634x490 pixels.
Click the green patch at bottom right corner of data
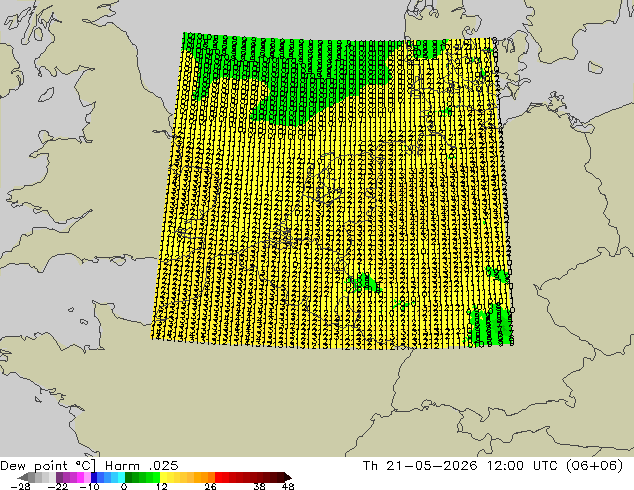(x=491, y=325)
